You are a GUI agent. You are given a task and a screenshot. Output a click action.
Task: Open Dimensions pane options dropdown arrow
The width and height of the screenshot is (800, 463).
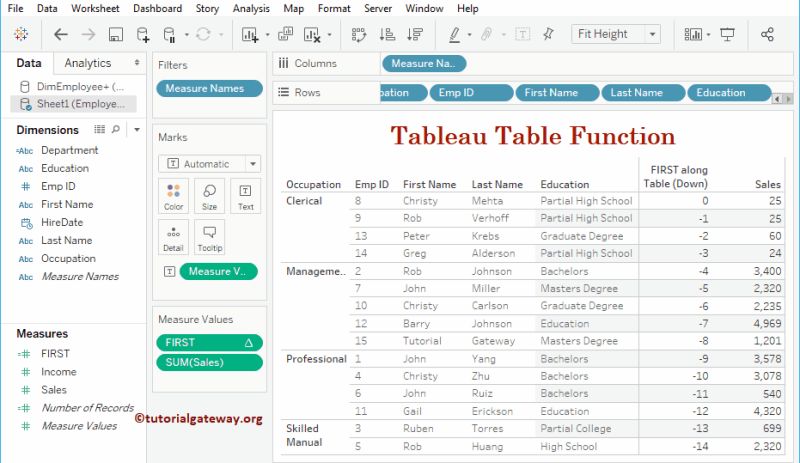pos(137,130)
